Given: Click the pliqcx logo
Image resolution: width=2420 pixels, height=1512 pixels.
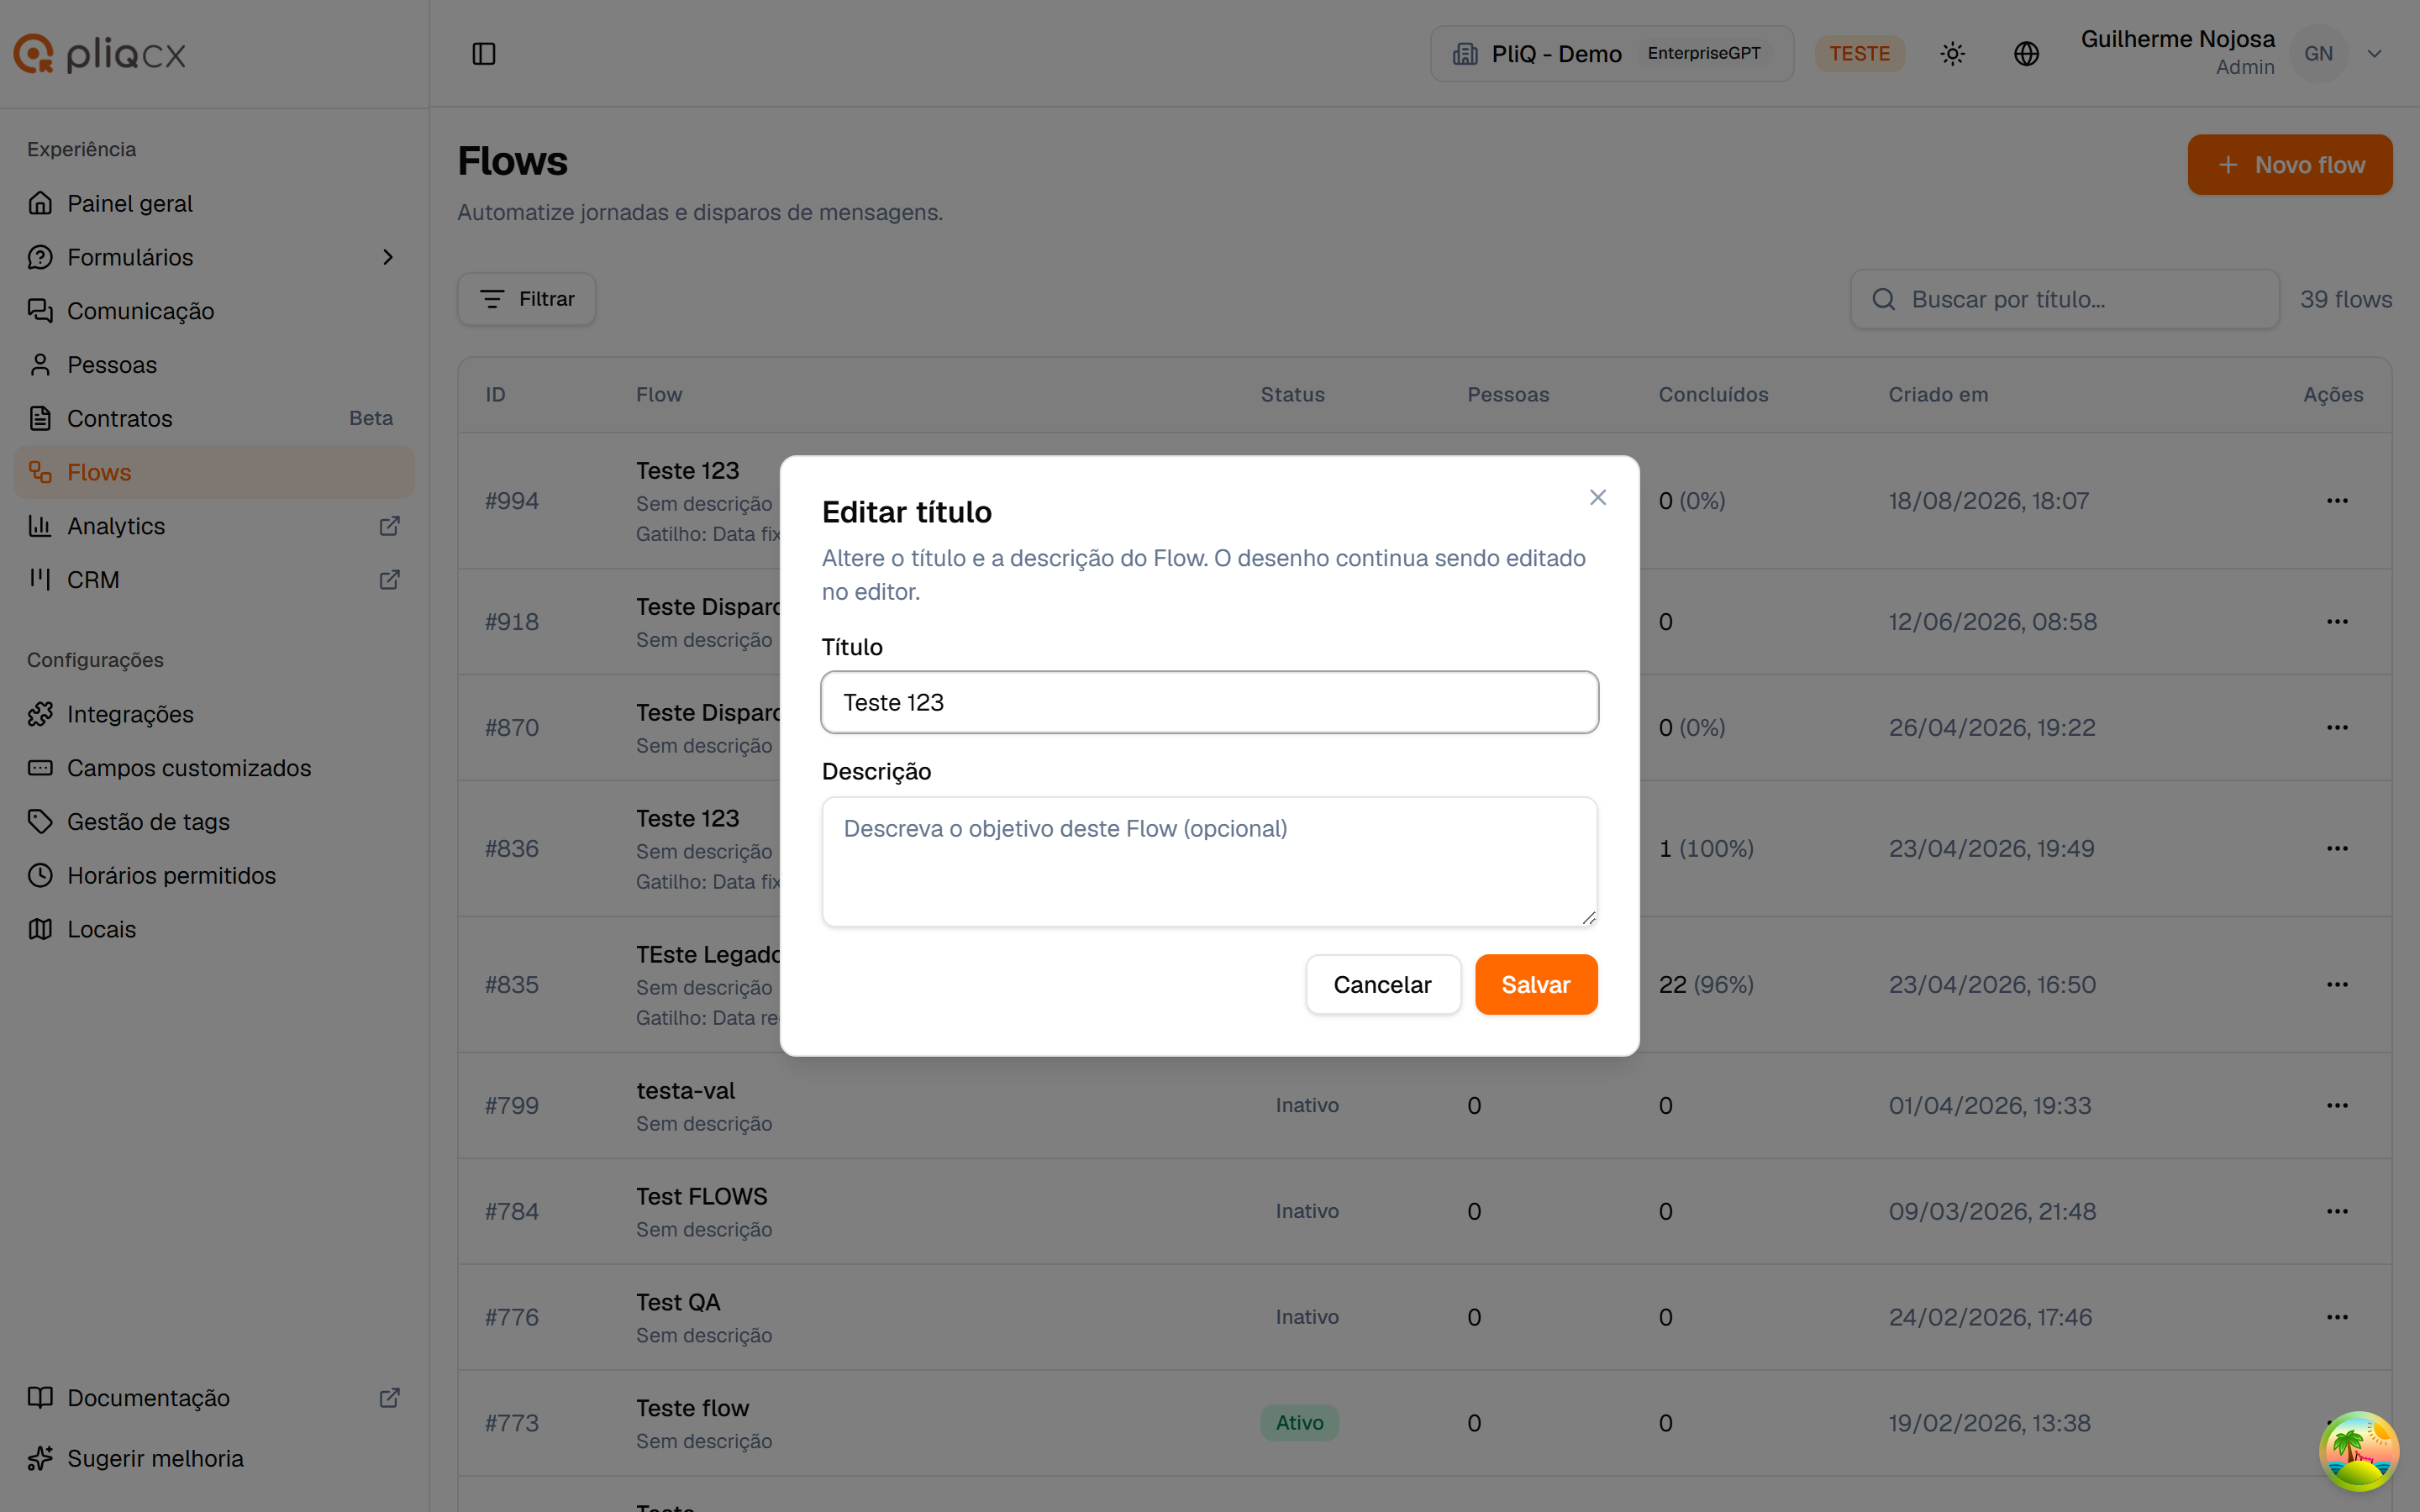Looking at the screenshot, I should [100, 54].
